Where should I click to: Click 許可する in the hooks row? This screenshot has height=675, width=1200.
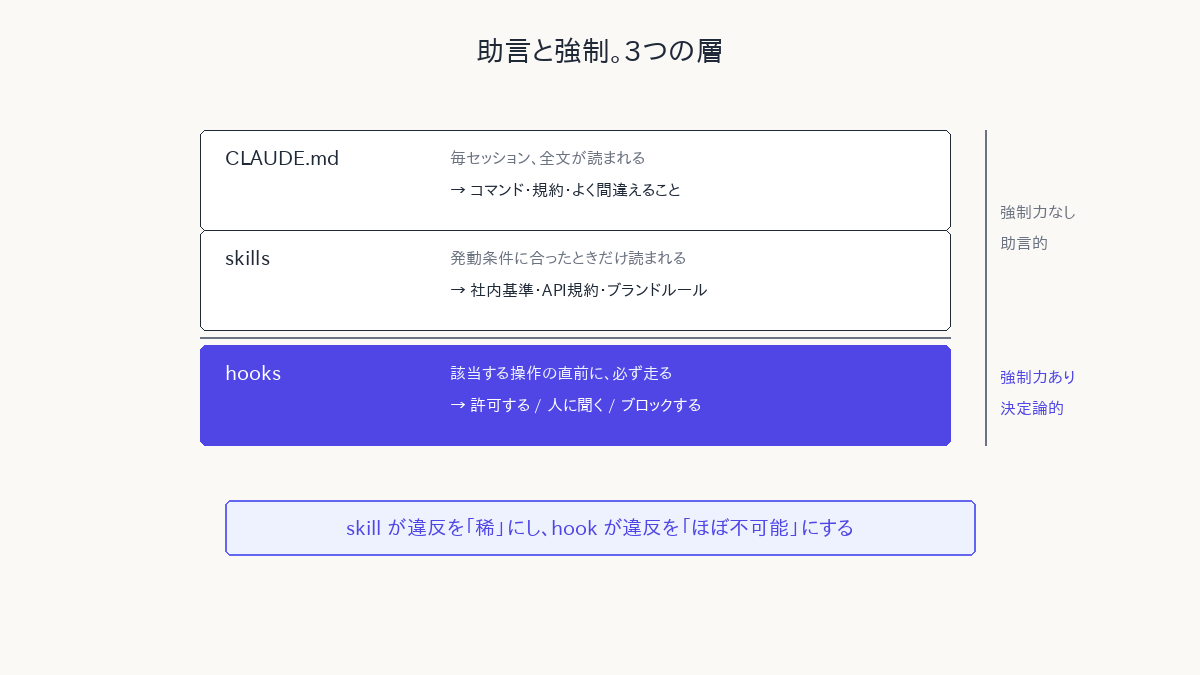[500, 405]
